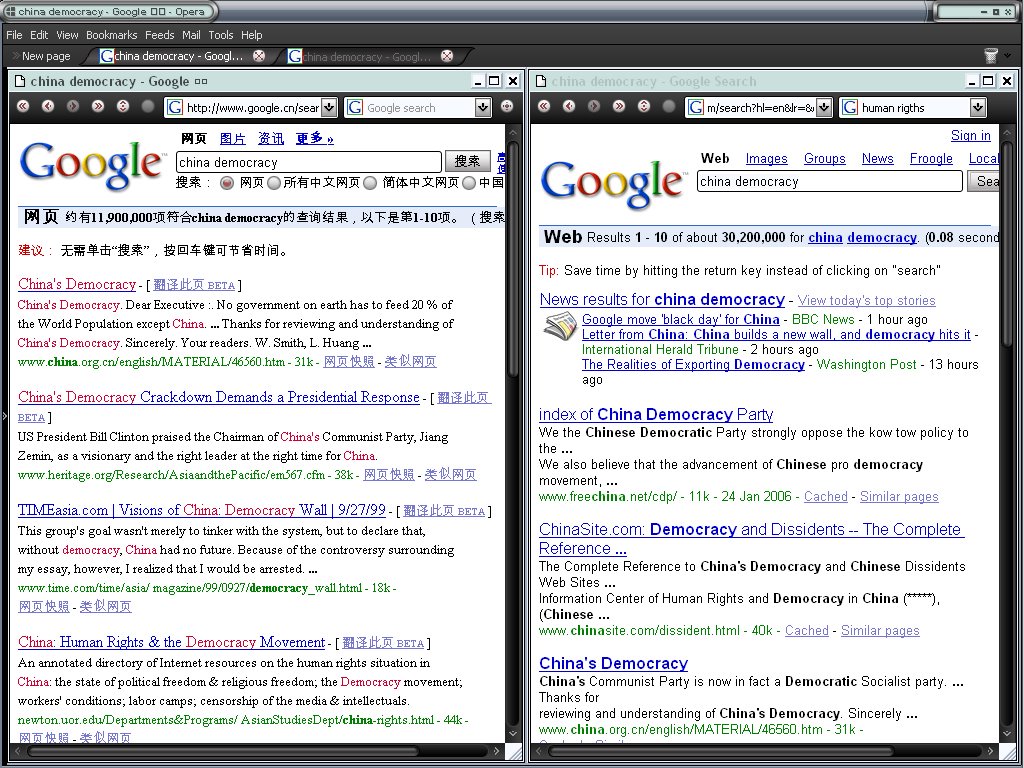The height and width of the screenshot is (768, 1024).
Task: Click Forward arrow in left Google.cn window
Action: click(72, 106)
